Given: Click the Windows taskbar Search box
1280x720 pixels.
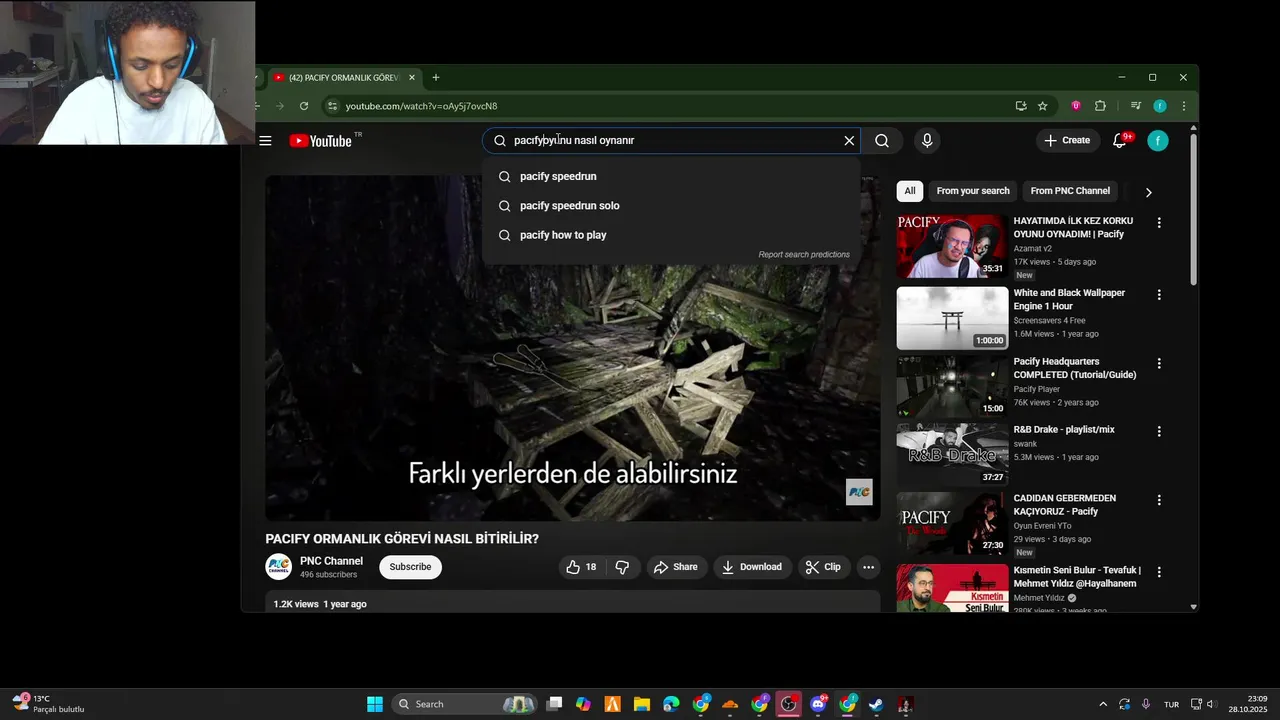Looking at the screenshot, I should [465, 704].
